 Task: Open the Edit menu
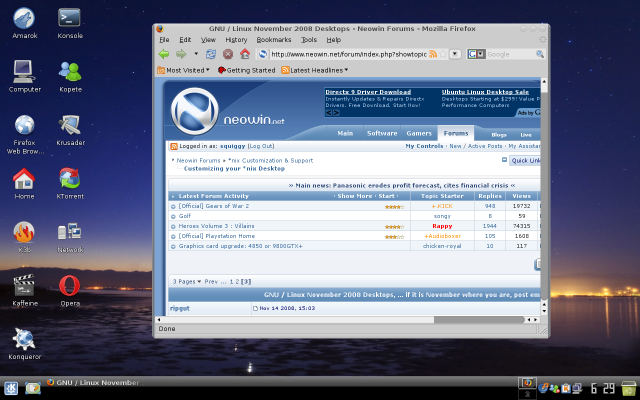coord(185,40)
